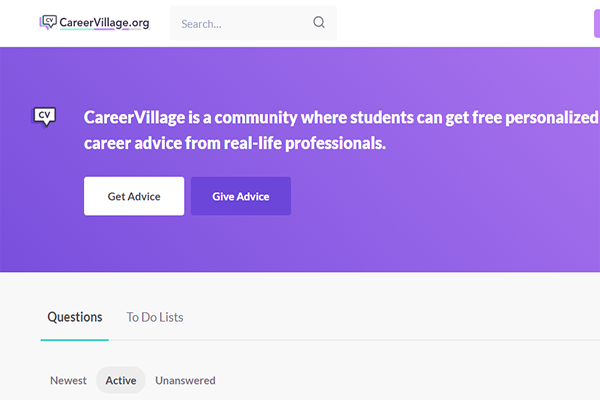Open the To Do Lists tab
Image resolution: width=600 pixels, height=400 pixels.
pos(155,317)
